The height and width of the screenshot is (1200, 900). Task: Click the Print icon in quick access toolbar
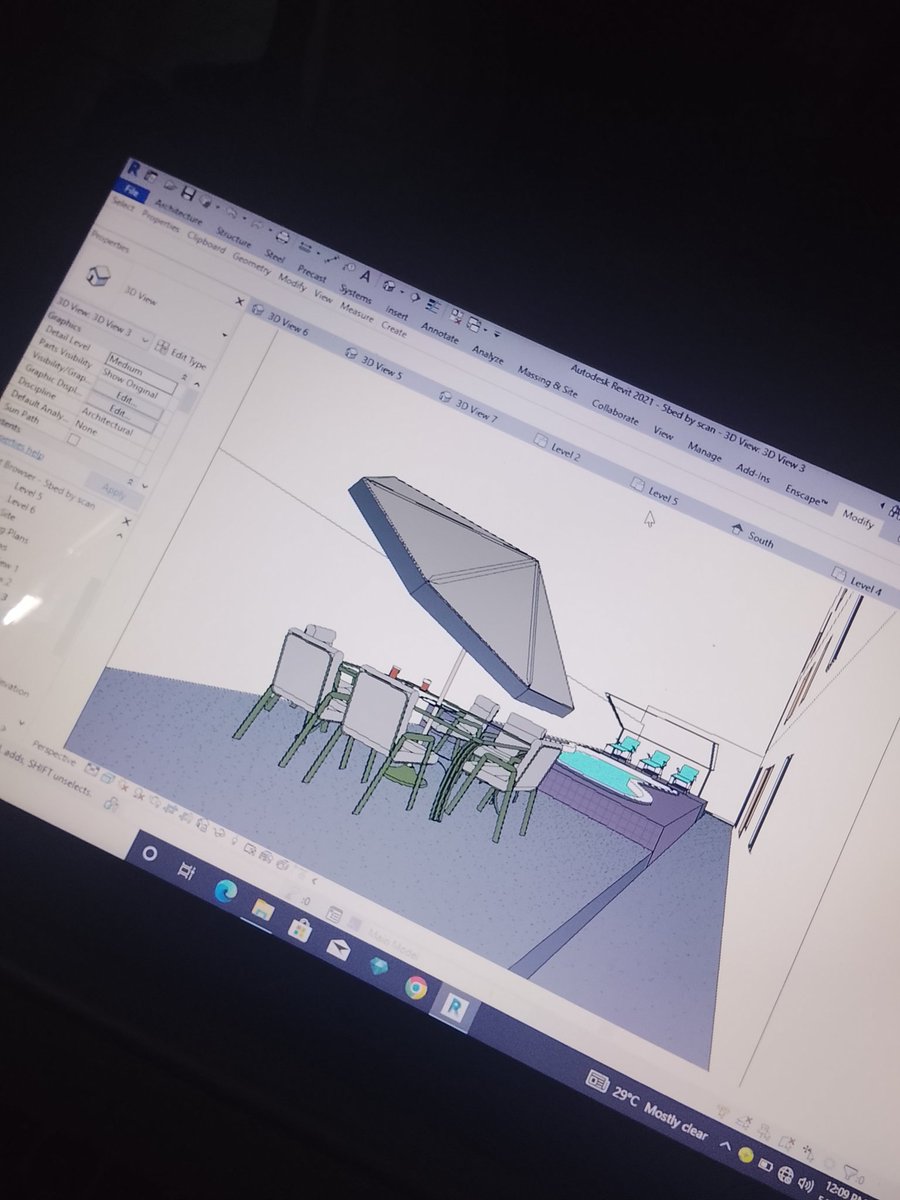284,237
